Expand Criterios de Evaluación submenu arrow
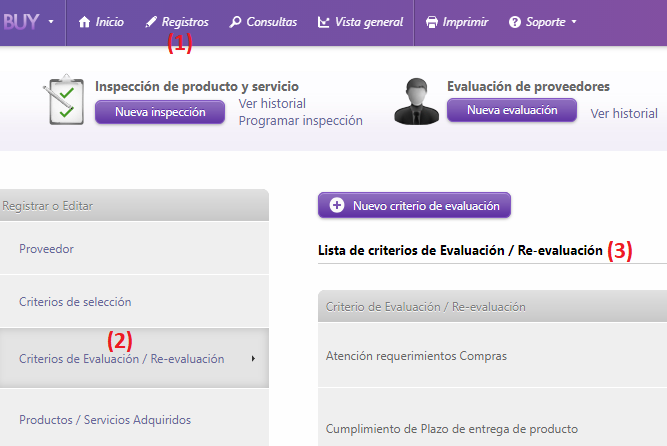Image resolution: width=667 pixels, height=446 pixels. click(x=253, y=358)
